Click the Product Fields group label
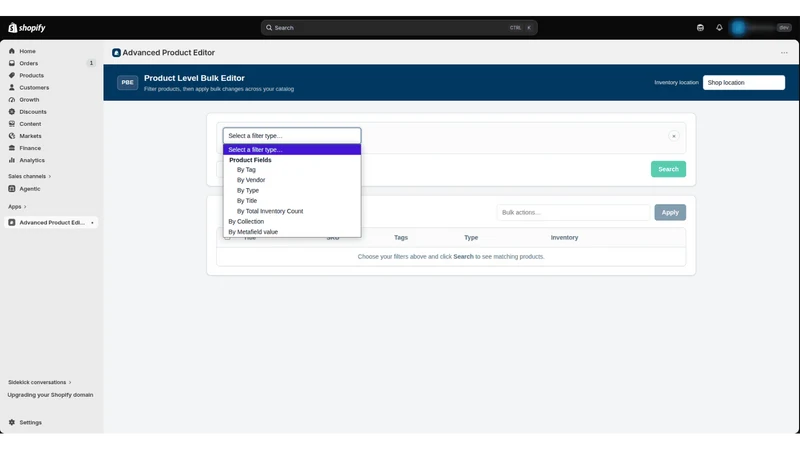This screenshot has height=450, width=800. pos(250,160)
